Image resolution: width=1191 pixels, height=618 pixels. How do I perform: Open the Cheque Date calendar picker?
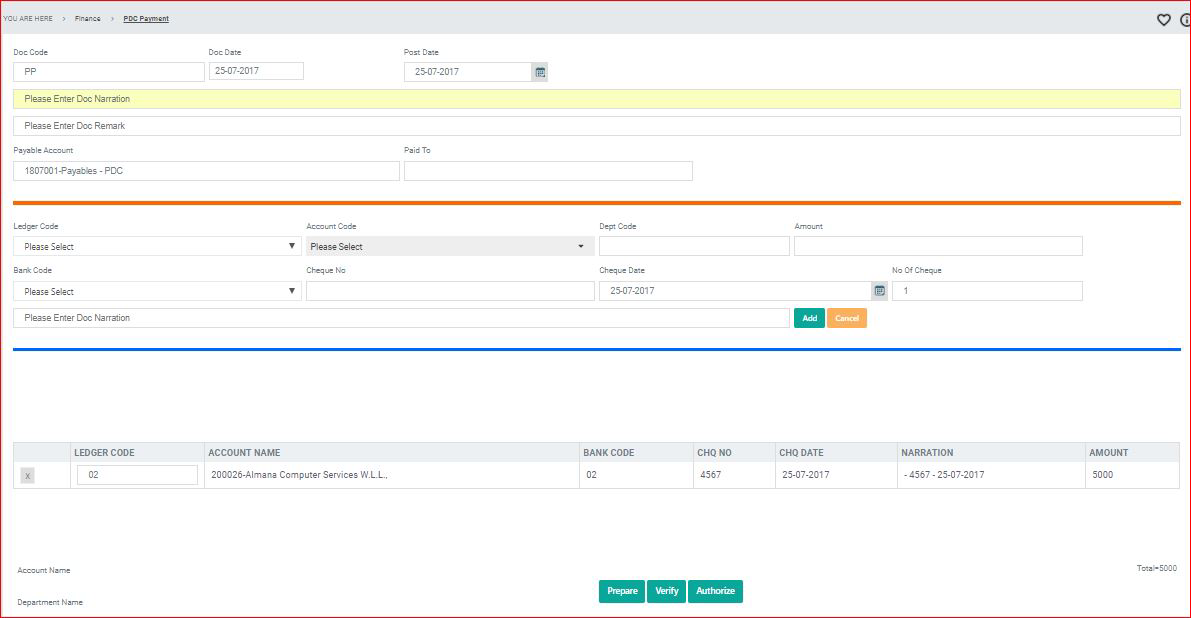(x=879, y=291)
